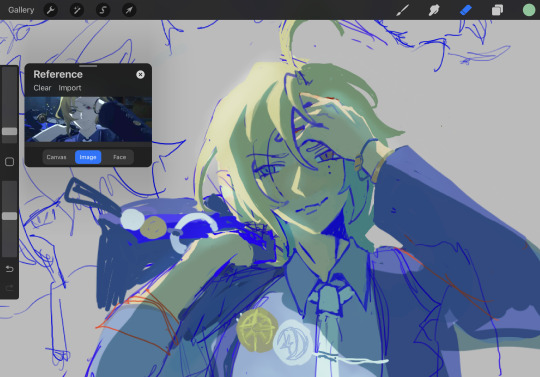Undo the last stroke
This screenshot has width=540, height=377.
tap(9, 269)
